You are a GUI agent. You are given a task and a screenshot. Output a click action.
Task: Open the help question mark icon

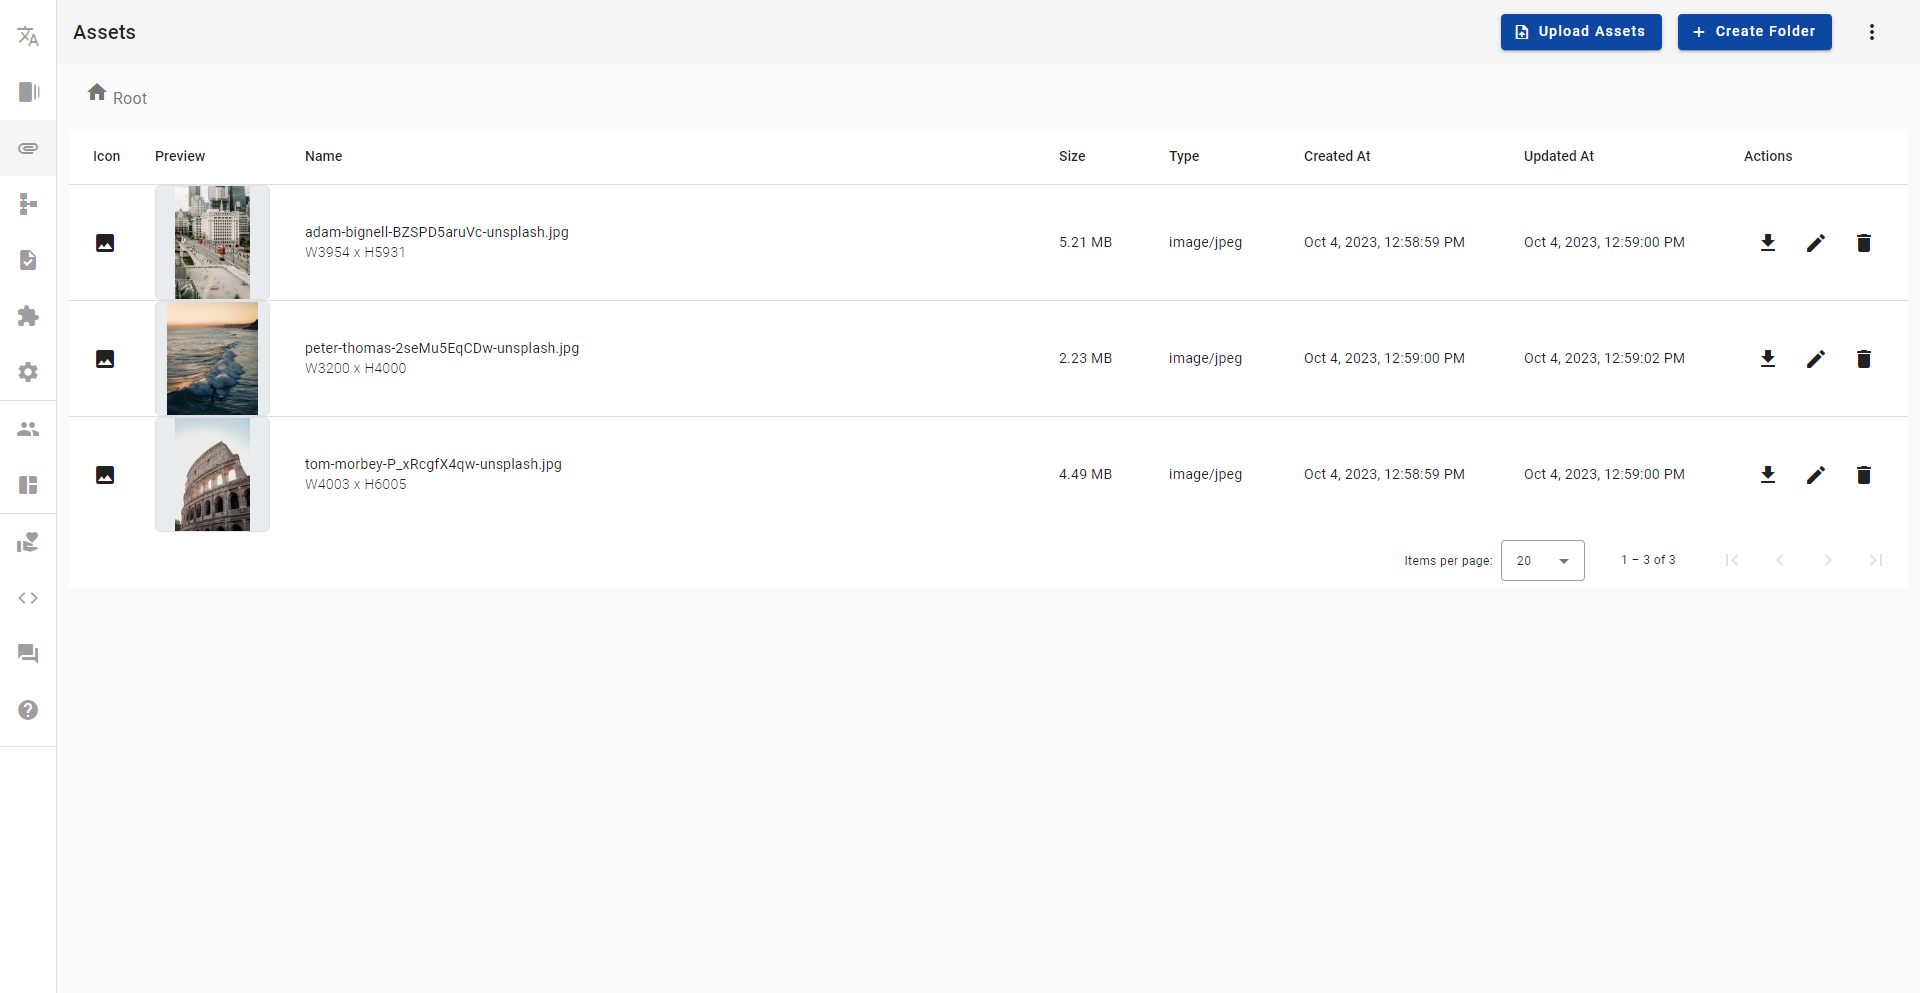[28, 710]
